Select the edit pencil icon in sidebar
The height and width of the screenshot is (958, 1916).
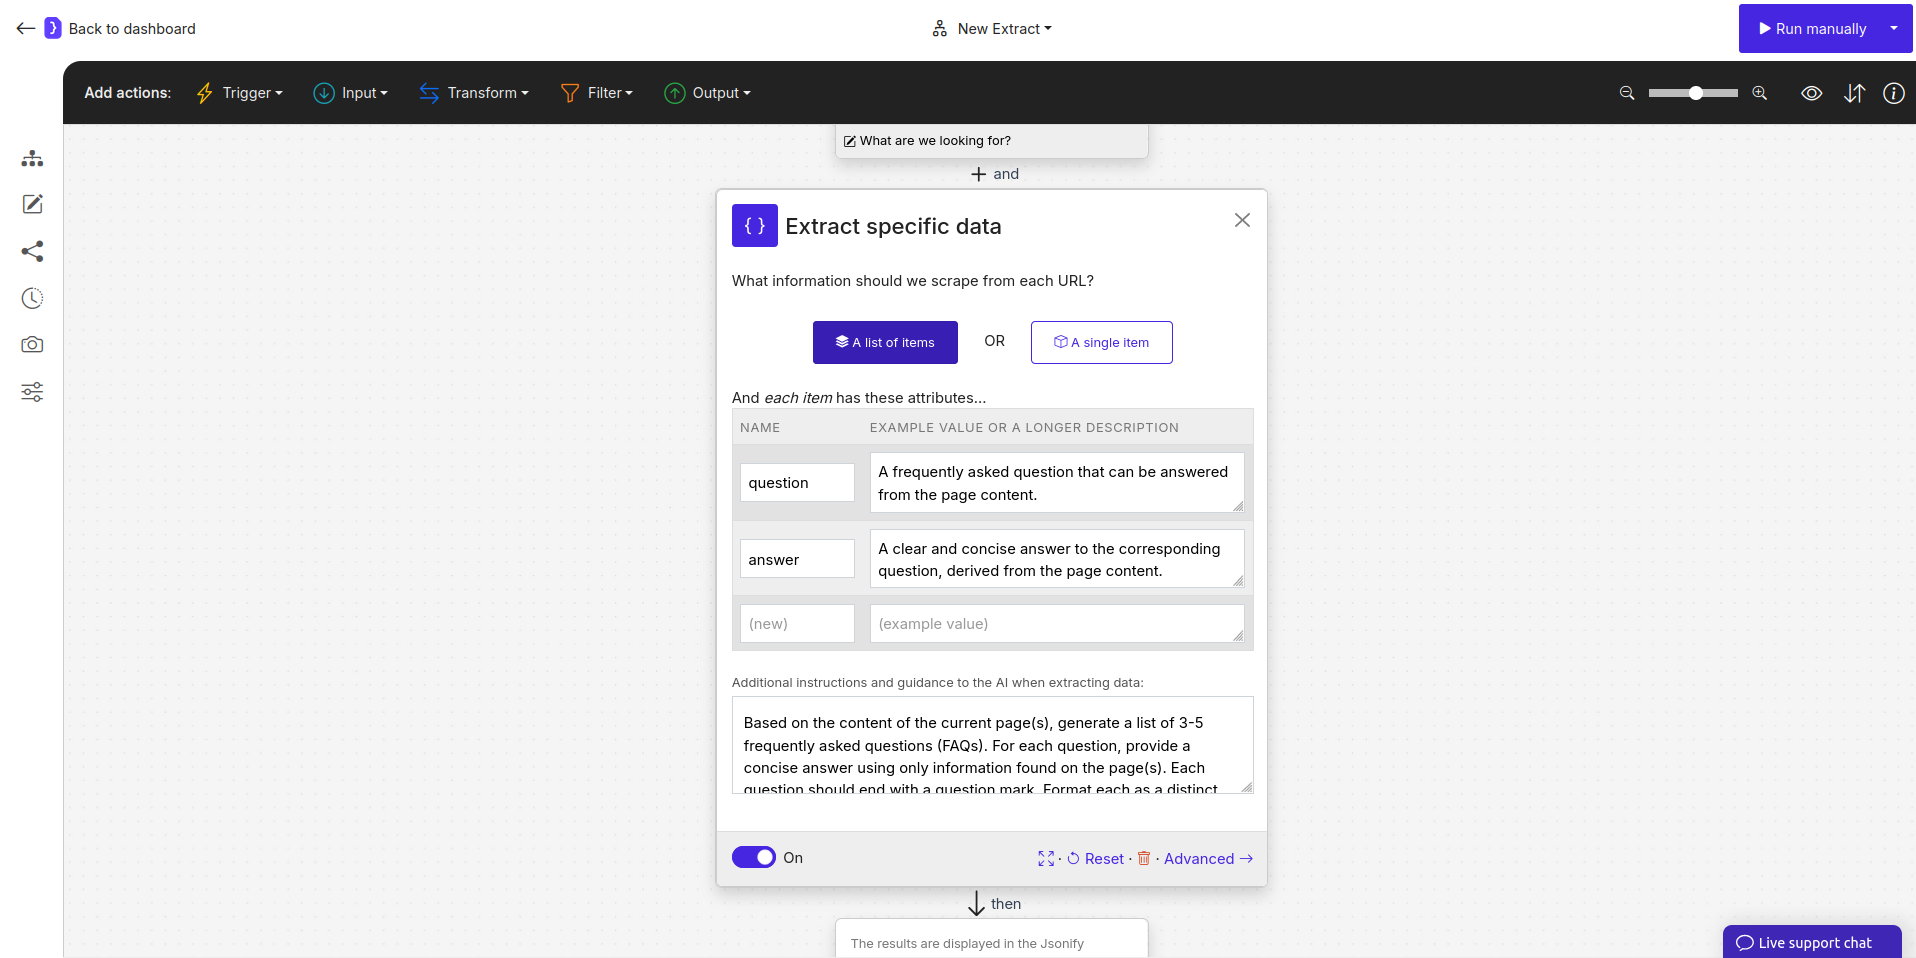coord(31,204)
